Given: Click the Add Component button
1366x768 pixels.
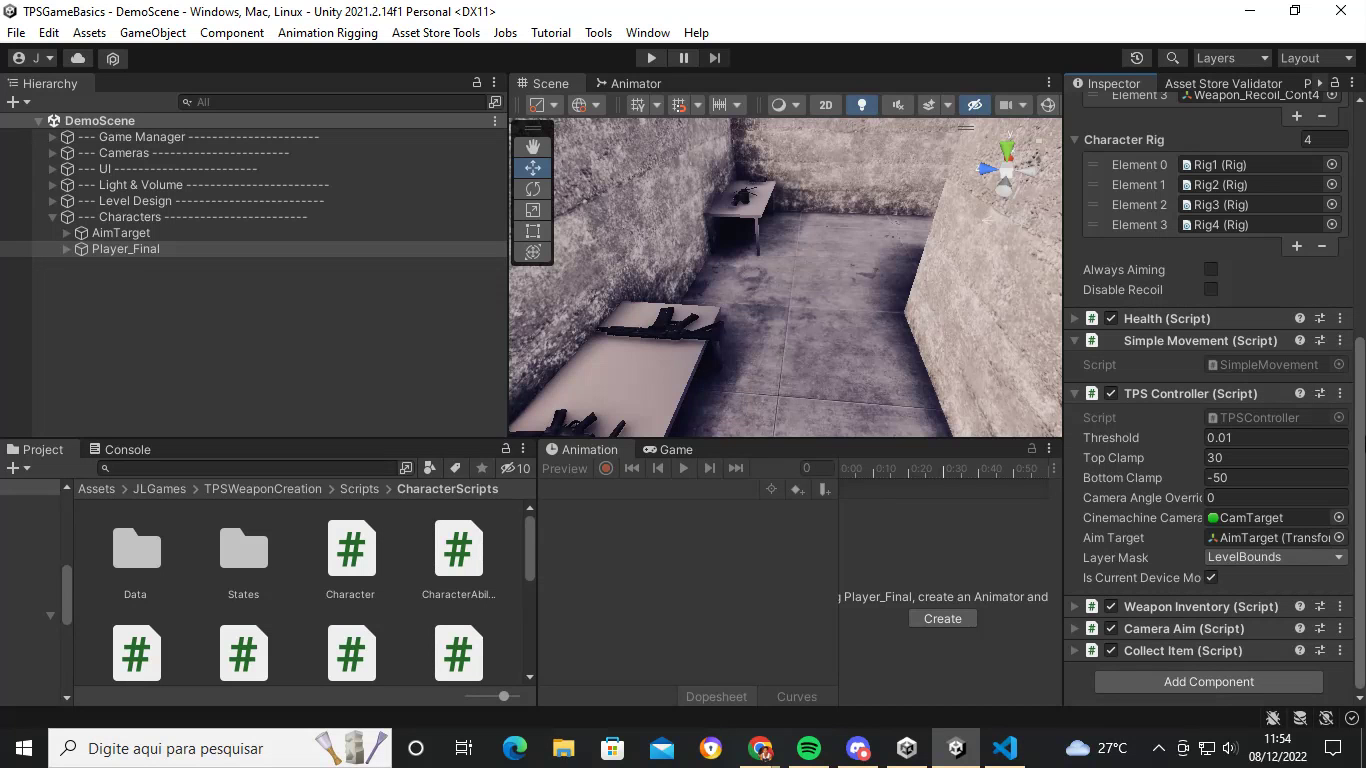Looking at the screenshot, I should [x=1208, y=681].
